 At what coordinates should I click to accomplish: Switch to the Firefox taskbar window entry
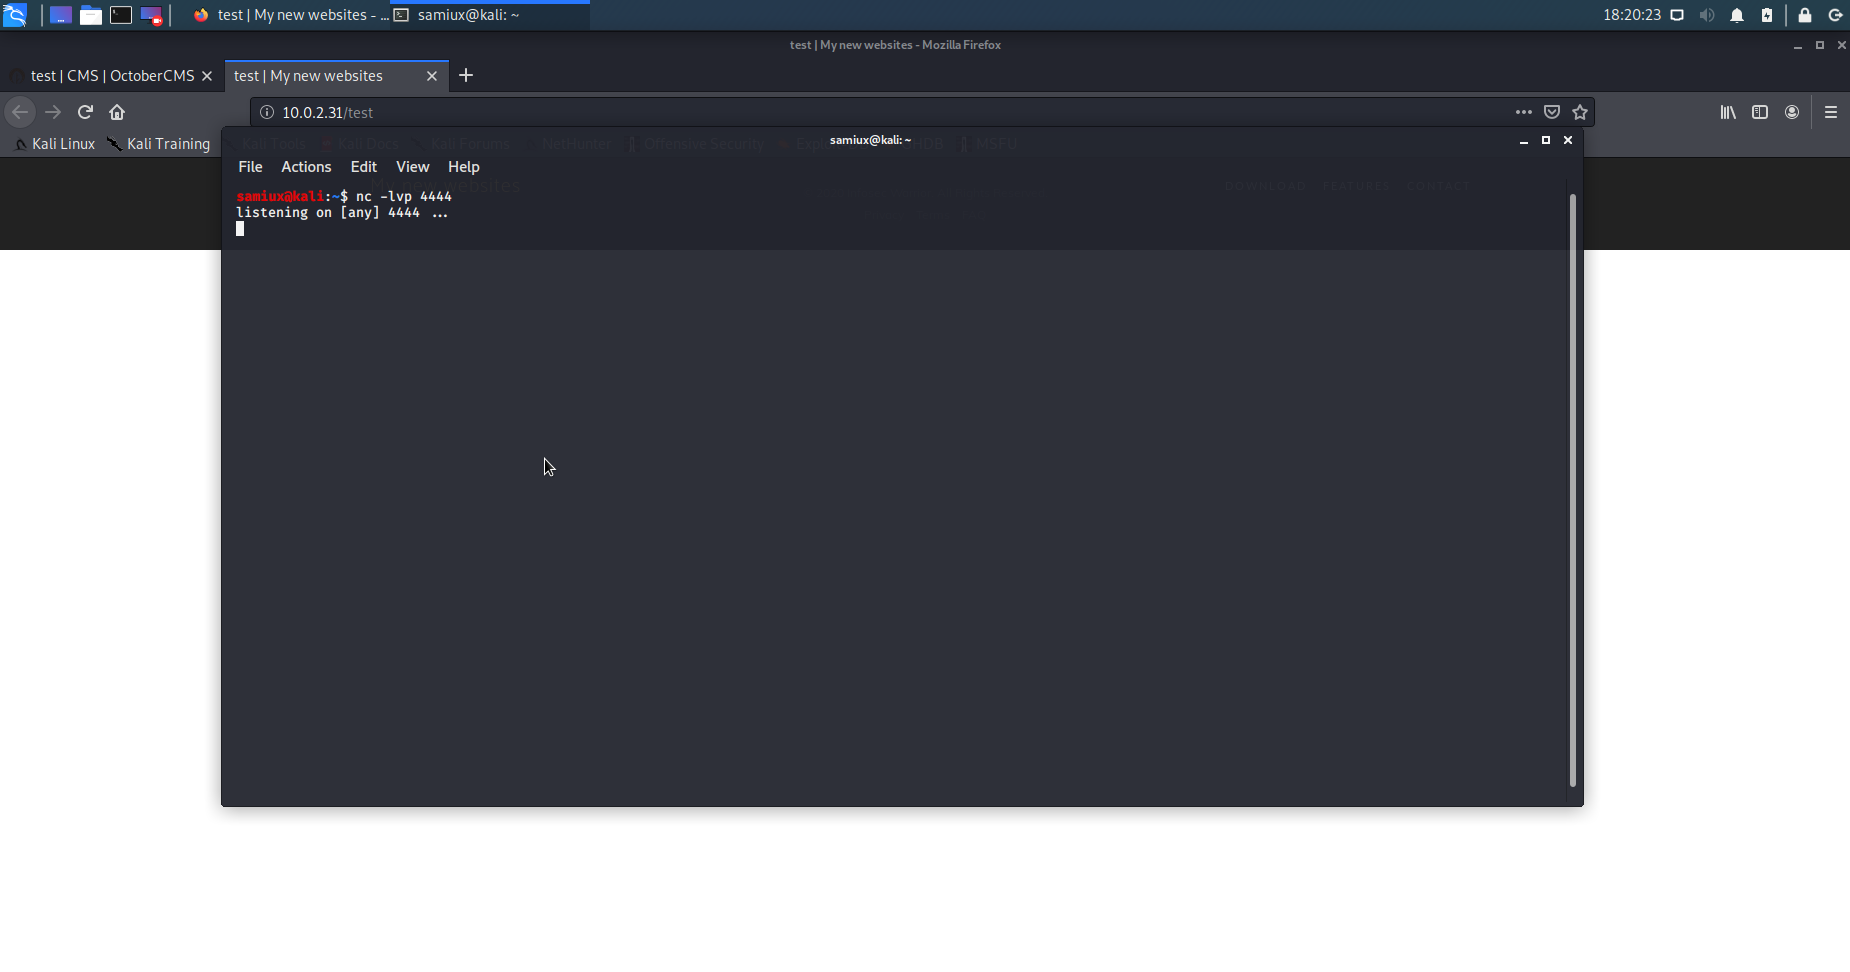(x=290, y=15)
